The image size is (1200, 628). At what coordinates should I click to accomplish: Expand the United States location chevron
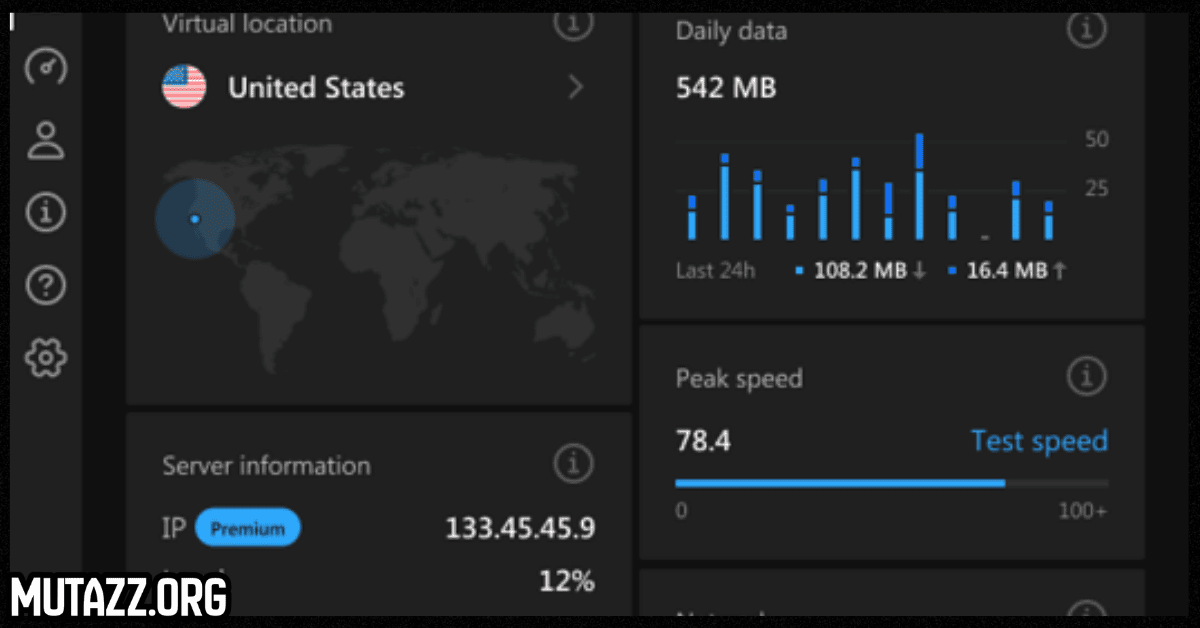(x=575, y=88)
